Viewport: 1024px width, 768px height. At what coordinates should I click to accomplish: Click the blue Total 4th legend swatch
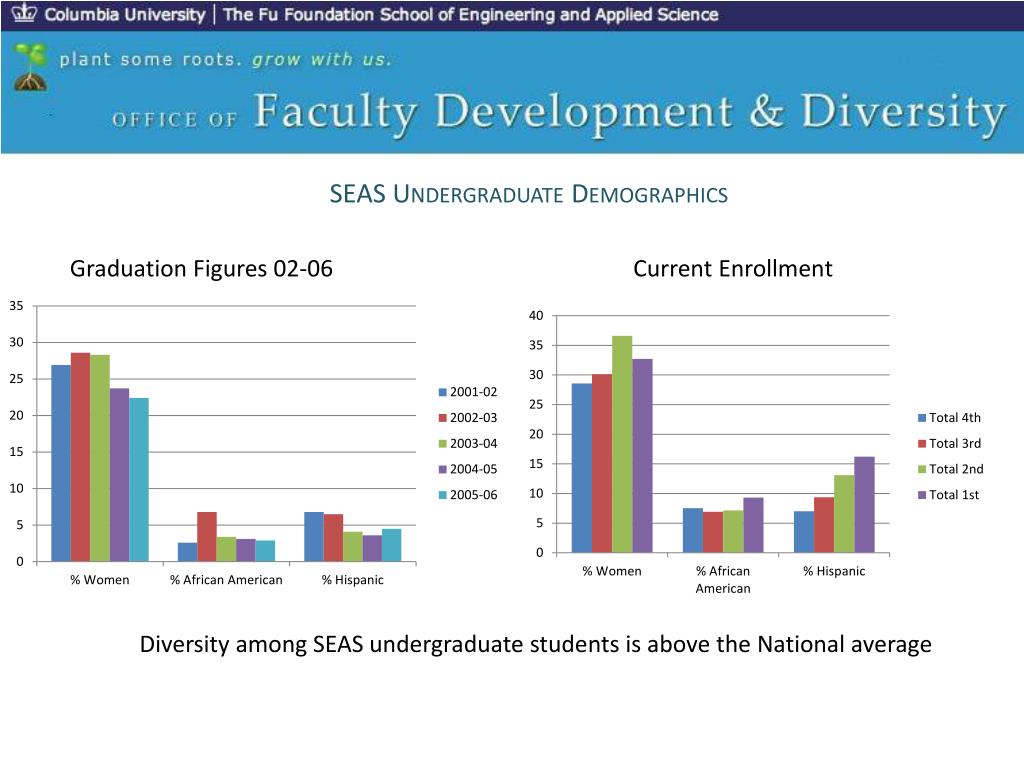[922, 418]
